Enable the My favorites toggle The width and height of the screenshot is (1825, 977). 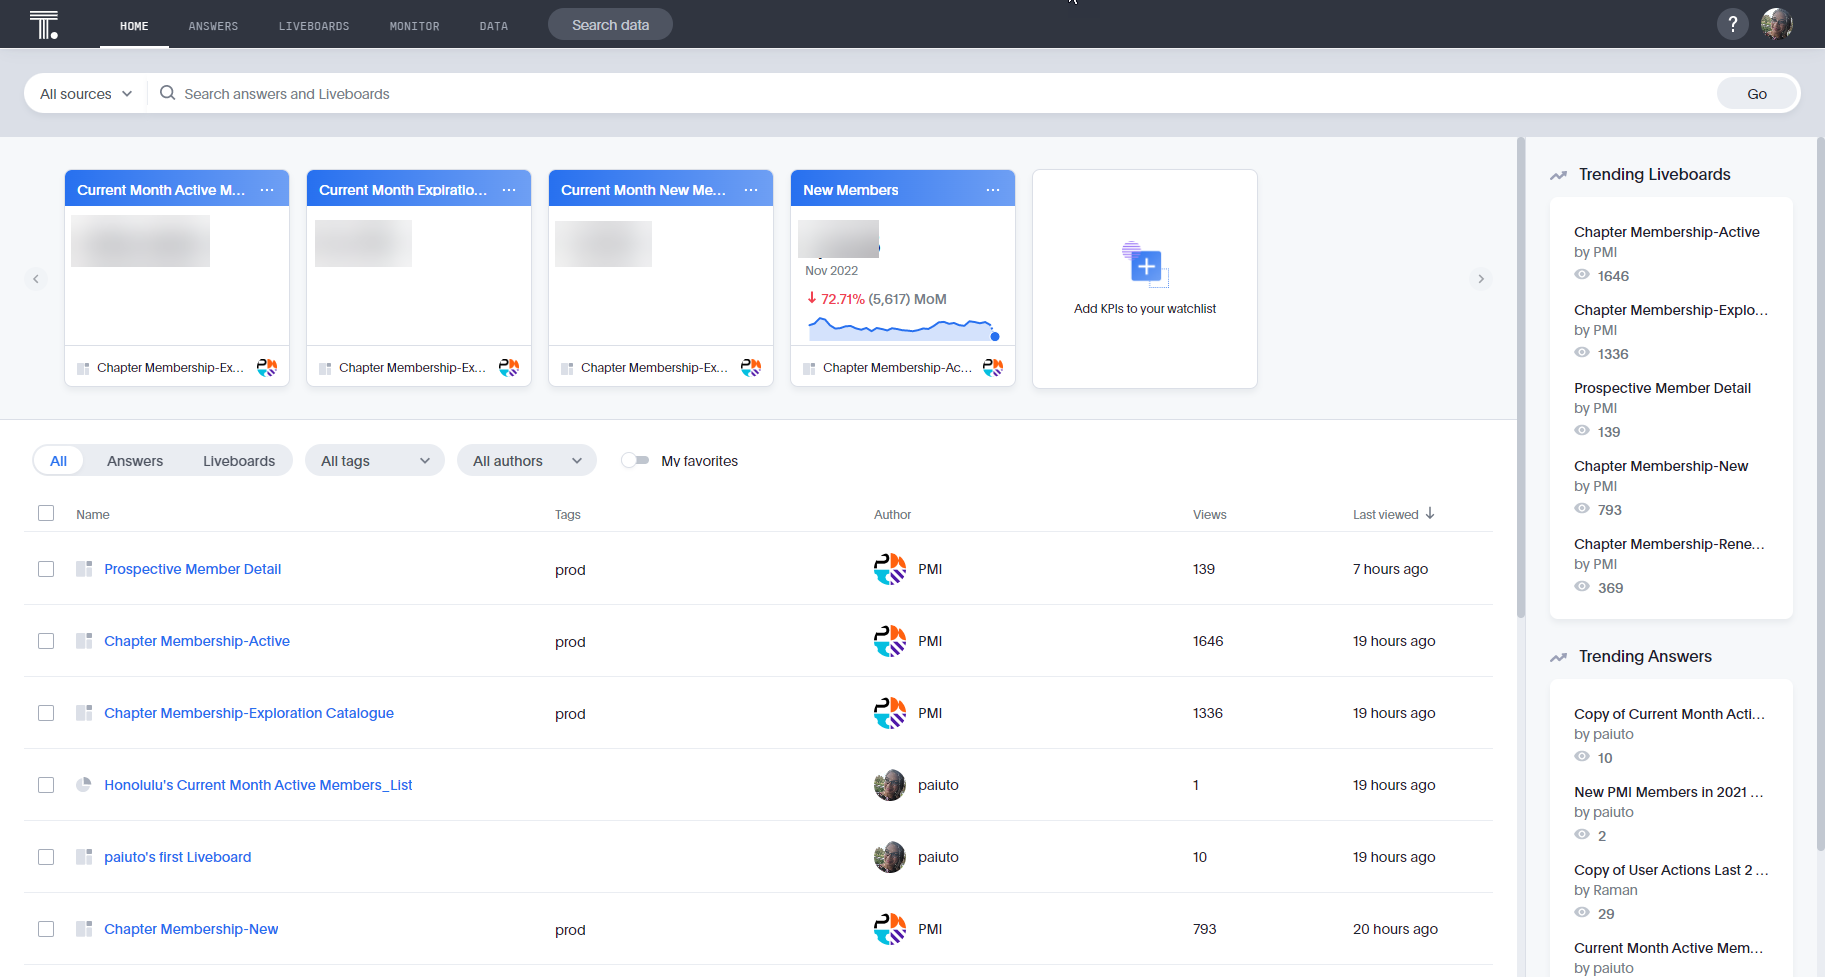[635, 460]
